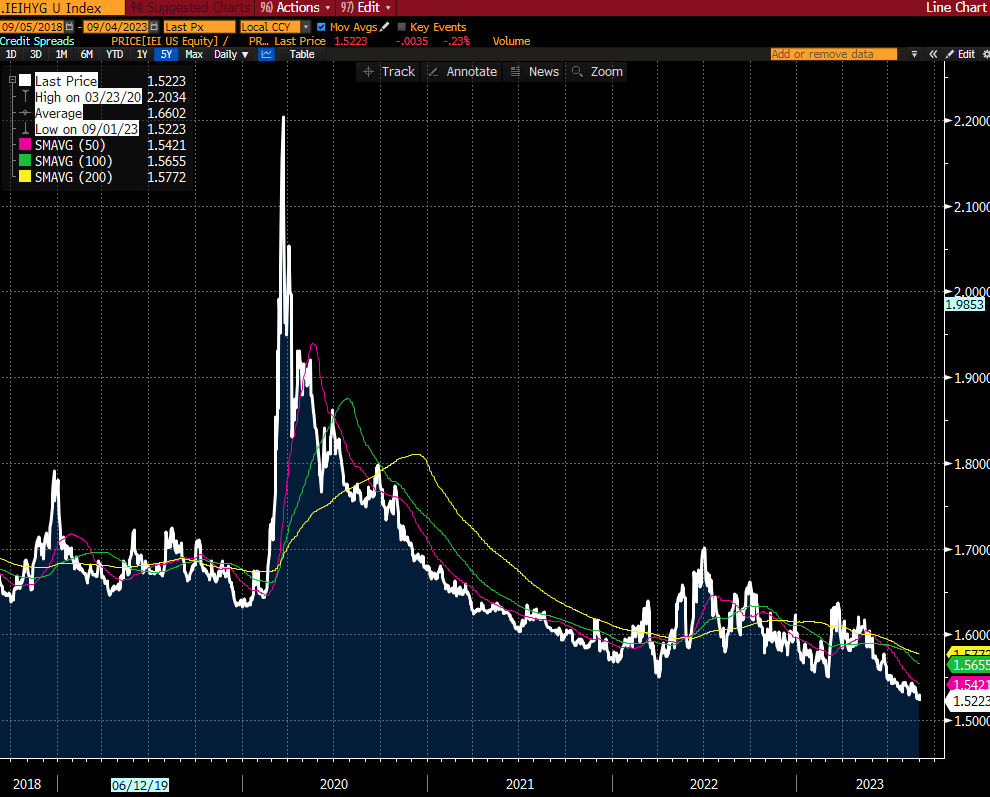
Task: Switch to the Table view
Action: click(x=301, y=55)
